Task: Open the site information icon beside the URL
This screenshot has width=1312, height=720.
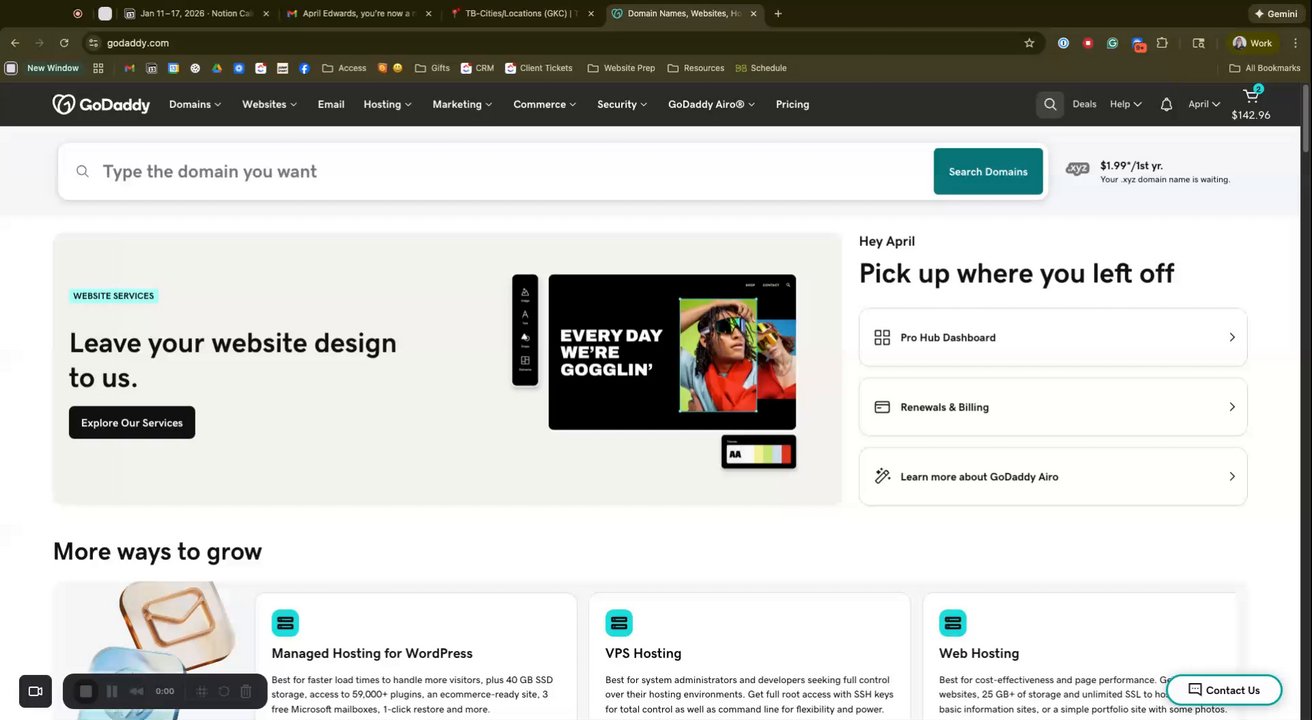Action: point(93,43)
